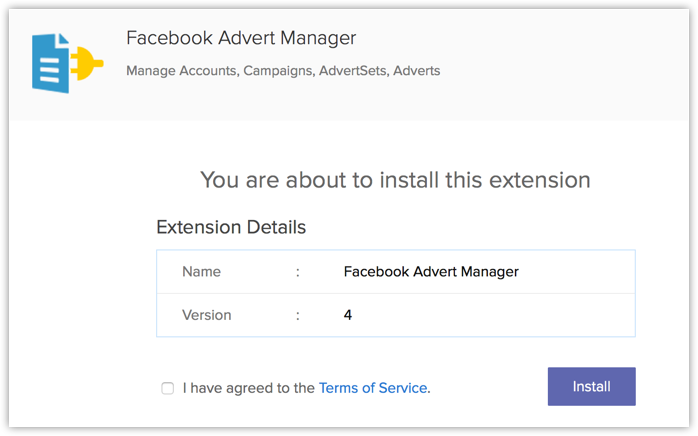Screen dimensions: 698x436
Task: Click the Version label in details table
Action: coord(206,315)
